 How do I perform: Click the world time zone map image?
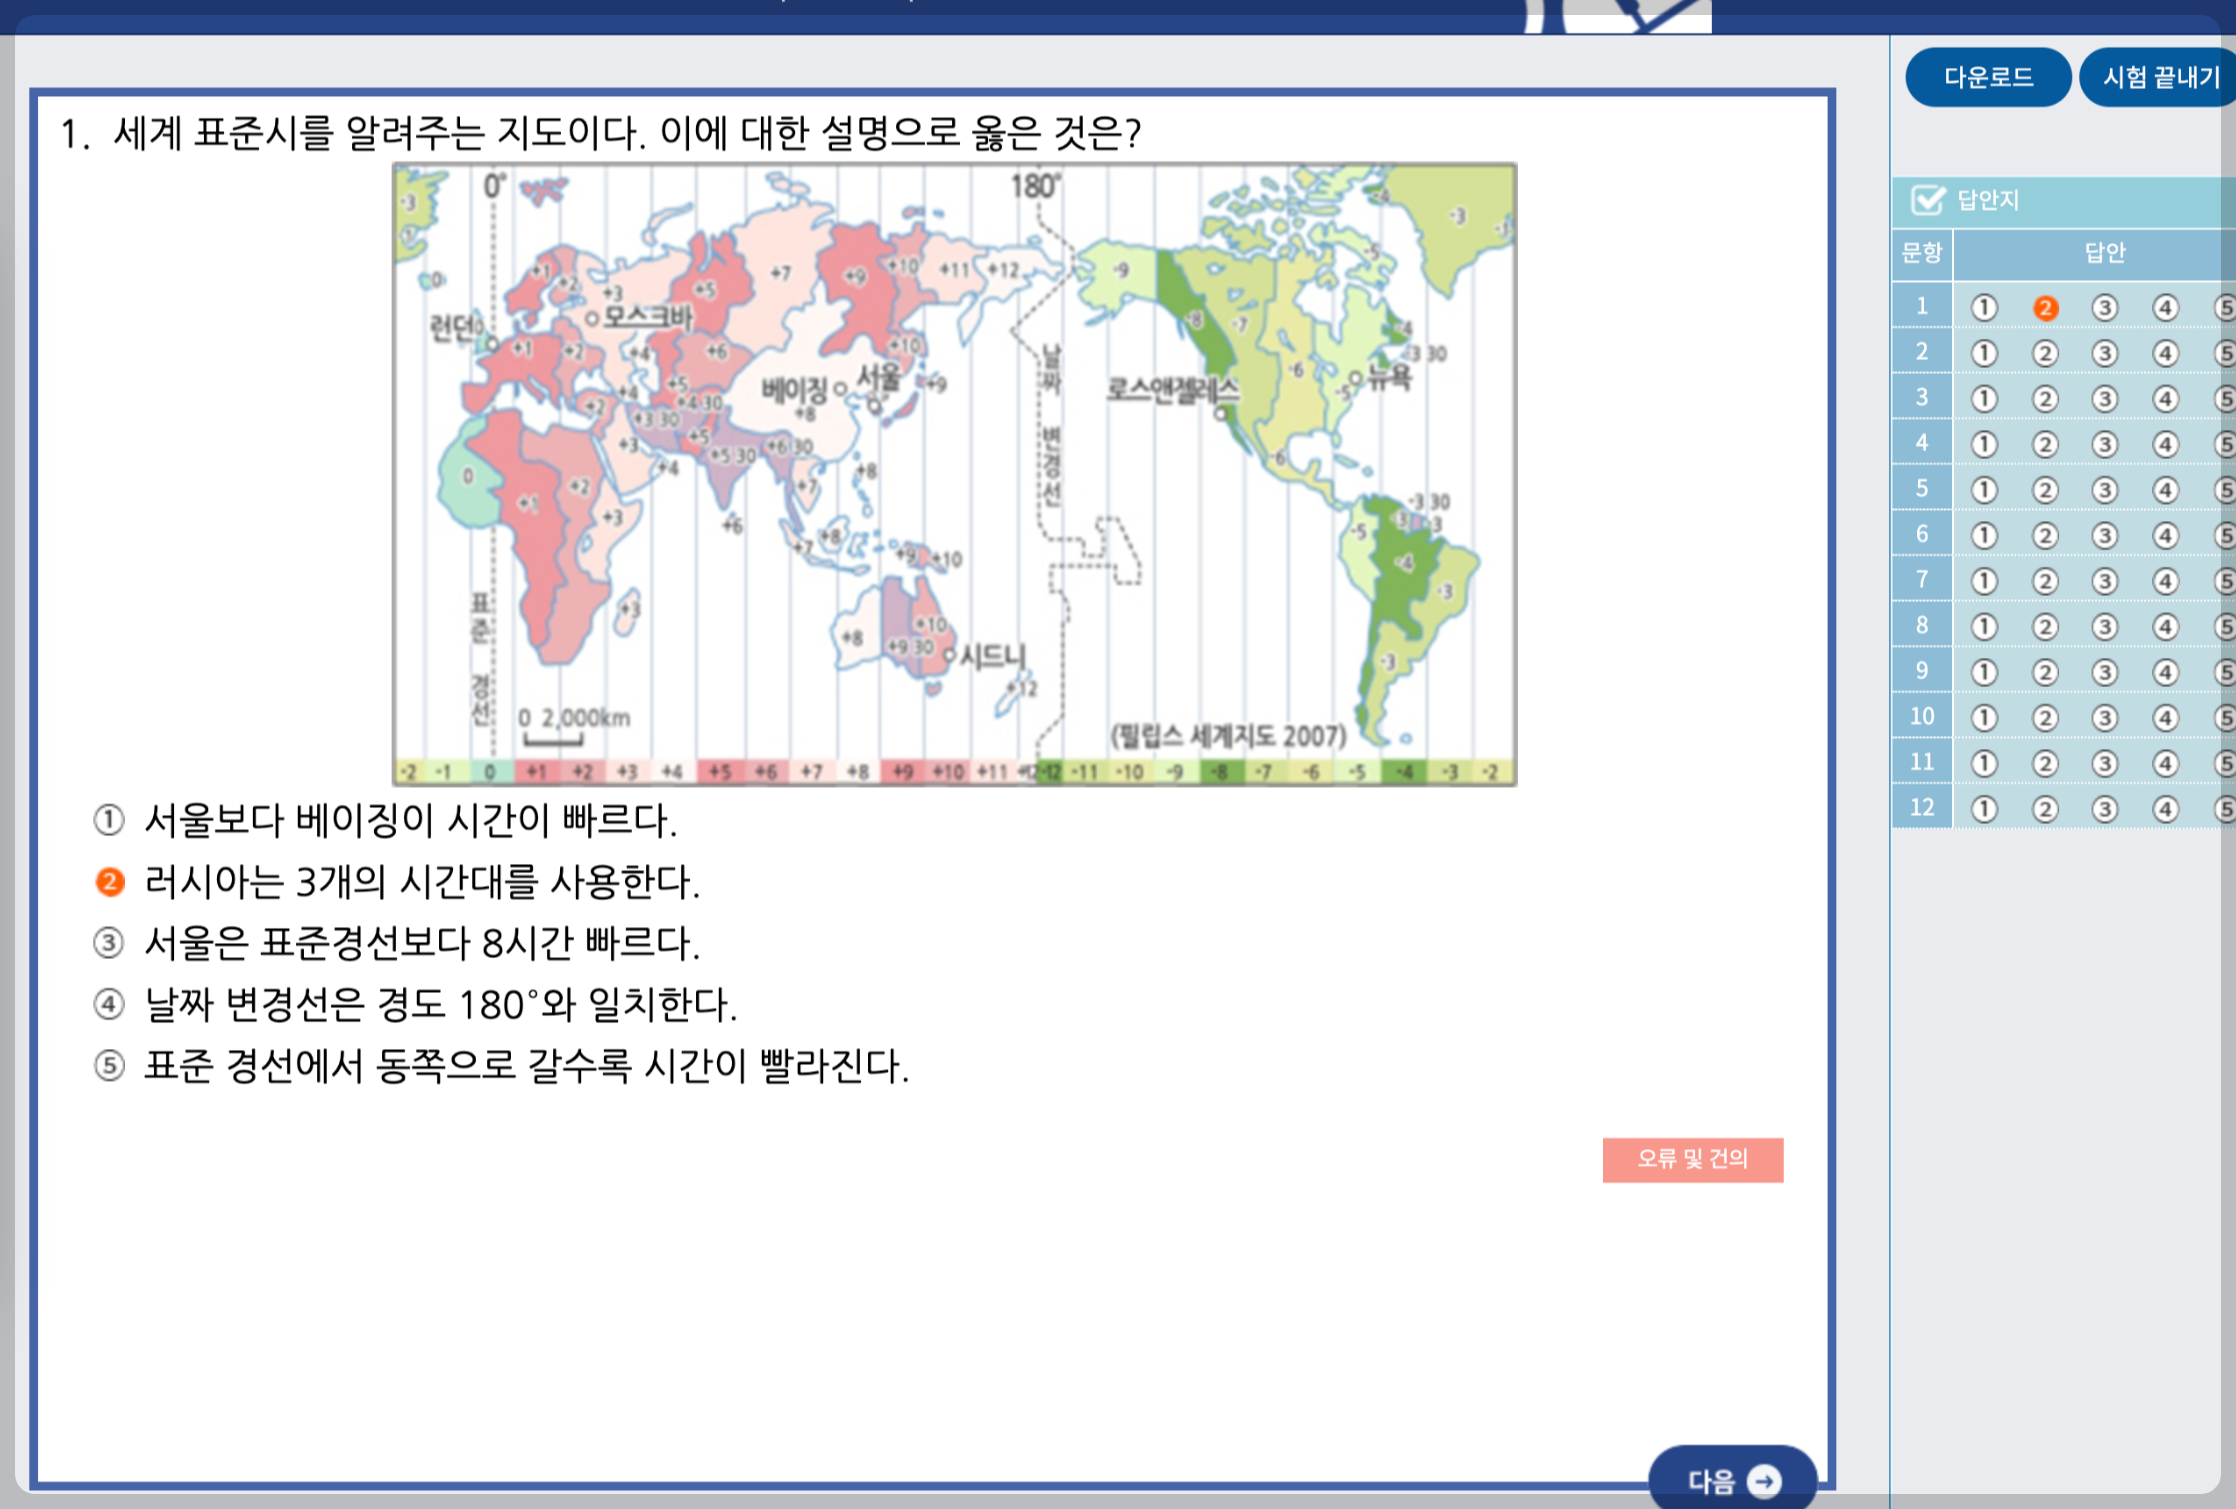[x=954, y=474]
